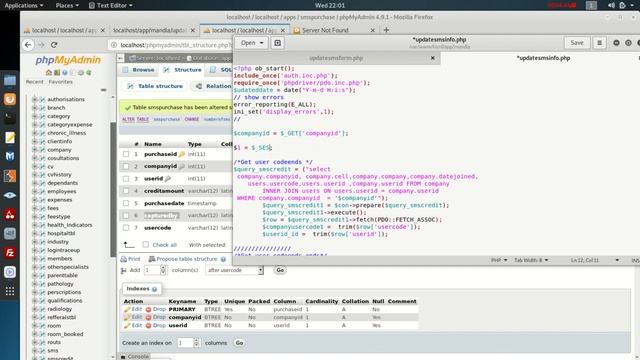Open the notes app in the dock
This screenshot has height=360, width=640.
tap(10, 138)
